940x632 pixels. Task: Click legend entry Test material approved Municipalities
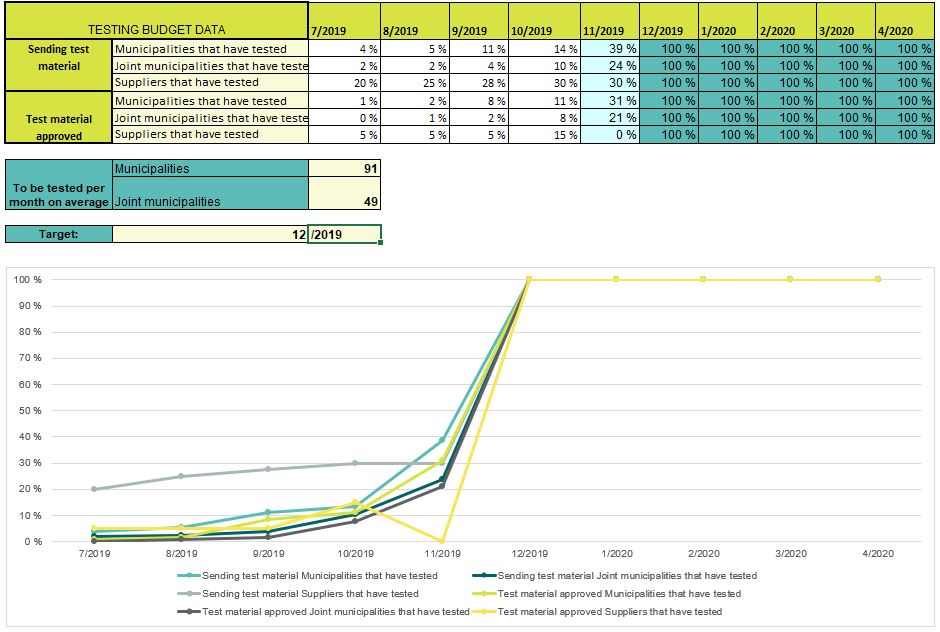619,593
